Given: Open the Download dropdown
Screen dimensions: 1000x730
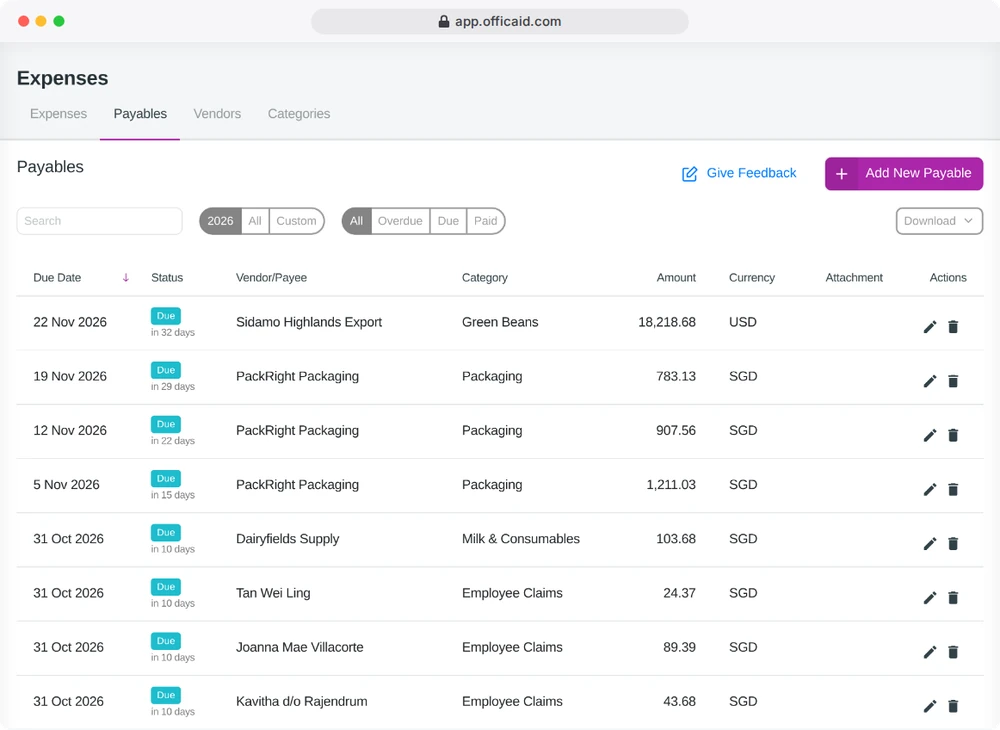Looking at the screenshot, I should pyautogui.click(x=939, y=221).
